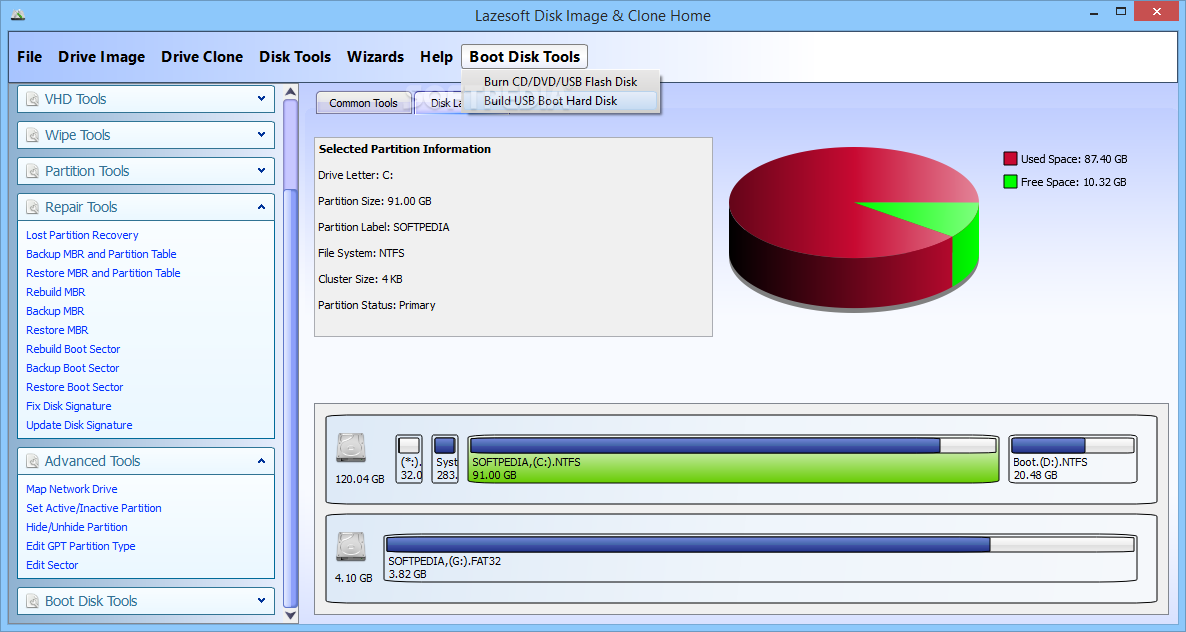Viewport: 1186px width, 632px height.
Task: Click Hide/Unhide Partition
Action: click(76, 527)
